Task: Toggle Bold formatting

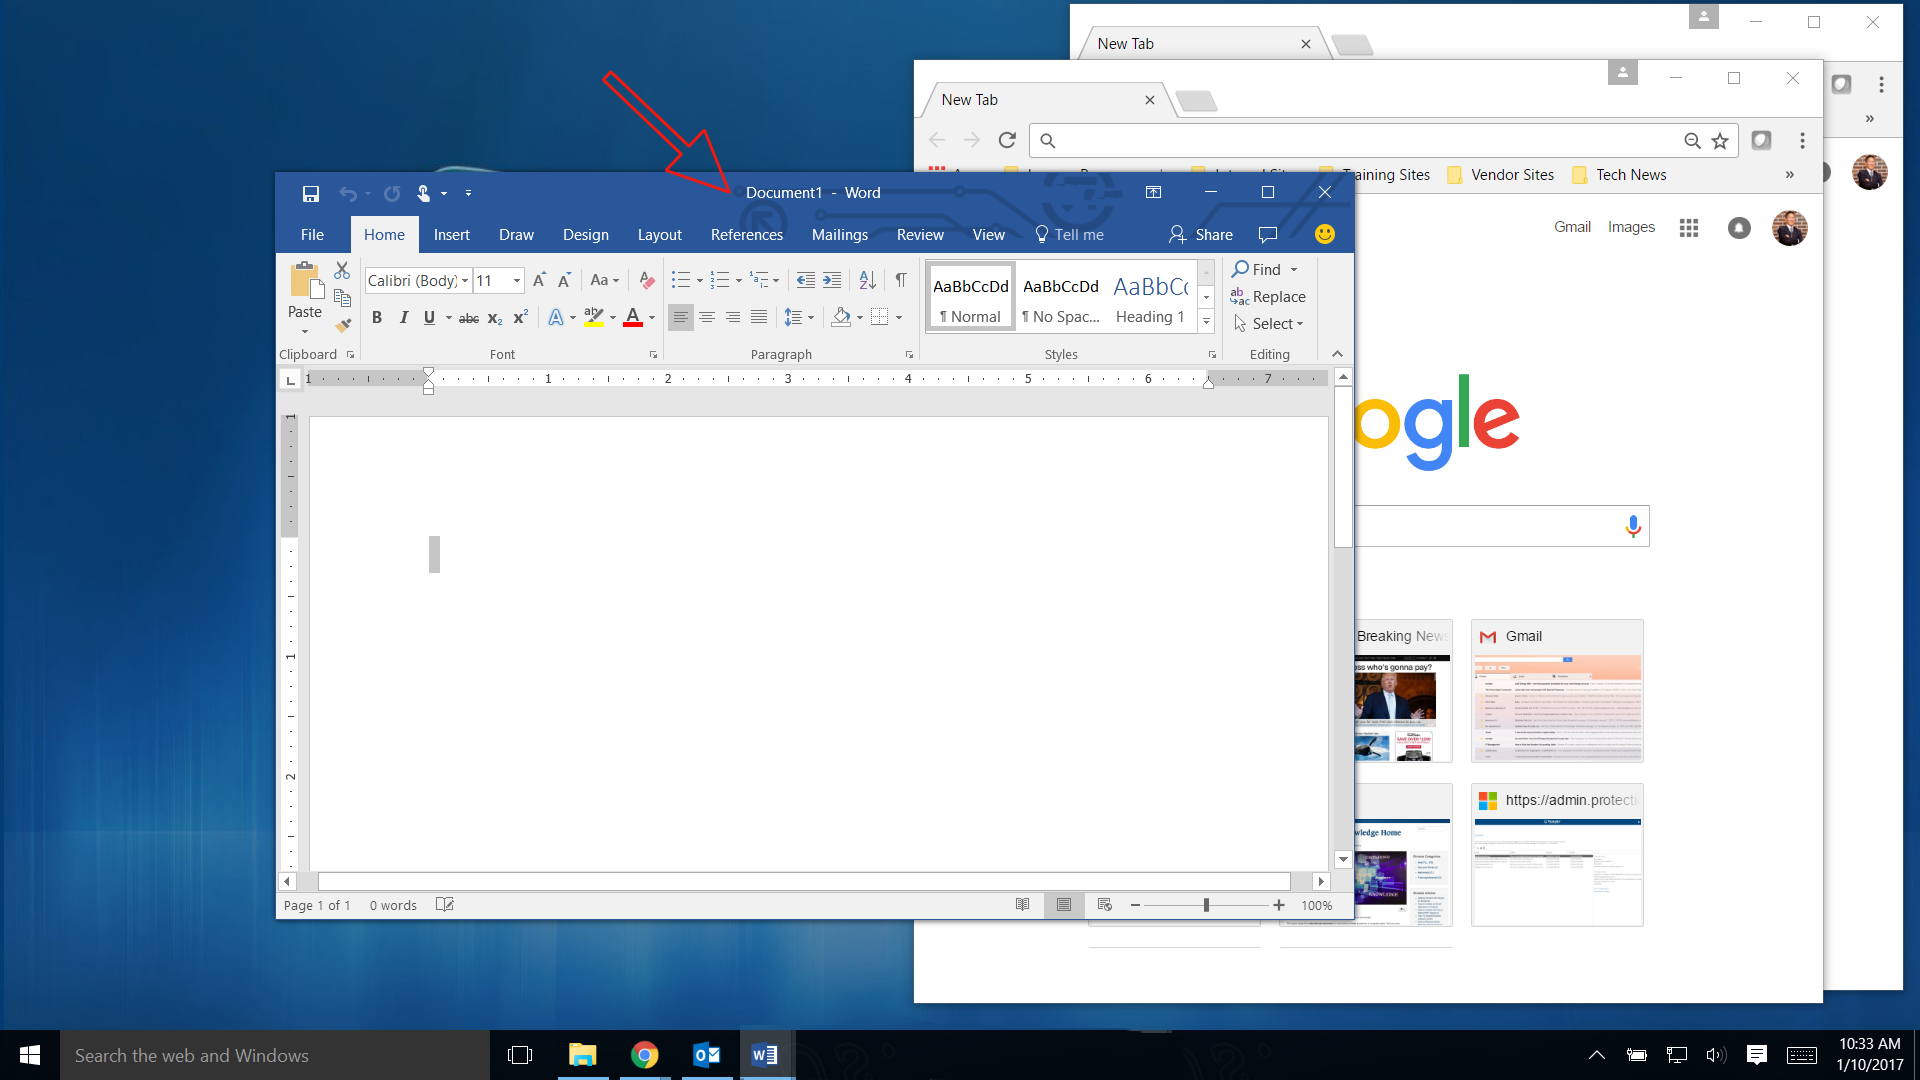Action: pos(377,318)
